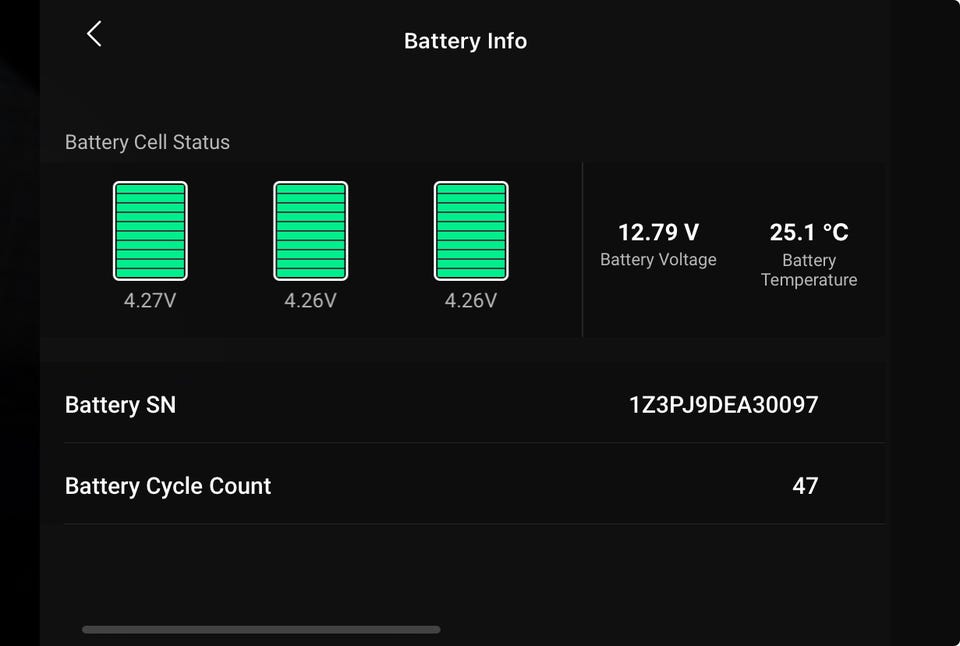Tap the Battery SN row label
Screen dimensions: 960x646
click(120, 405)
